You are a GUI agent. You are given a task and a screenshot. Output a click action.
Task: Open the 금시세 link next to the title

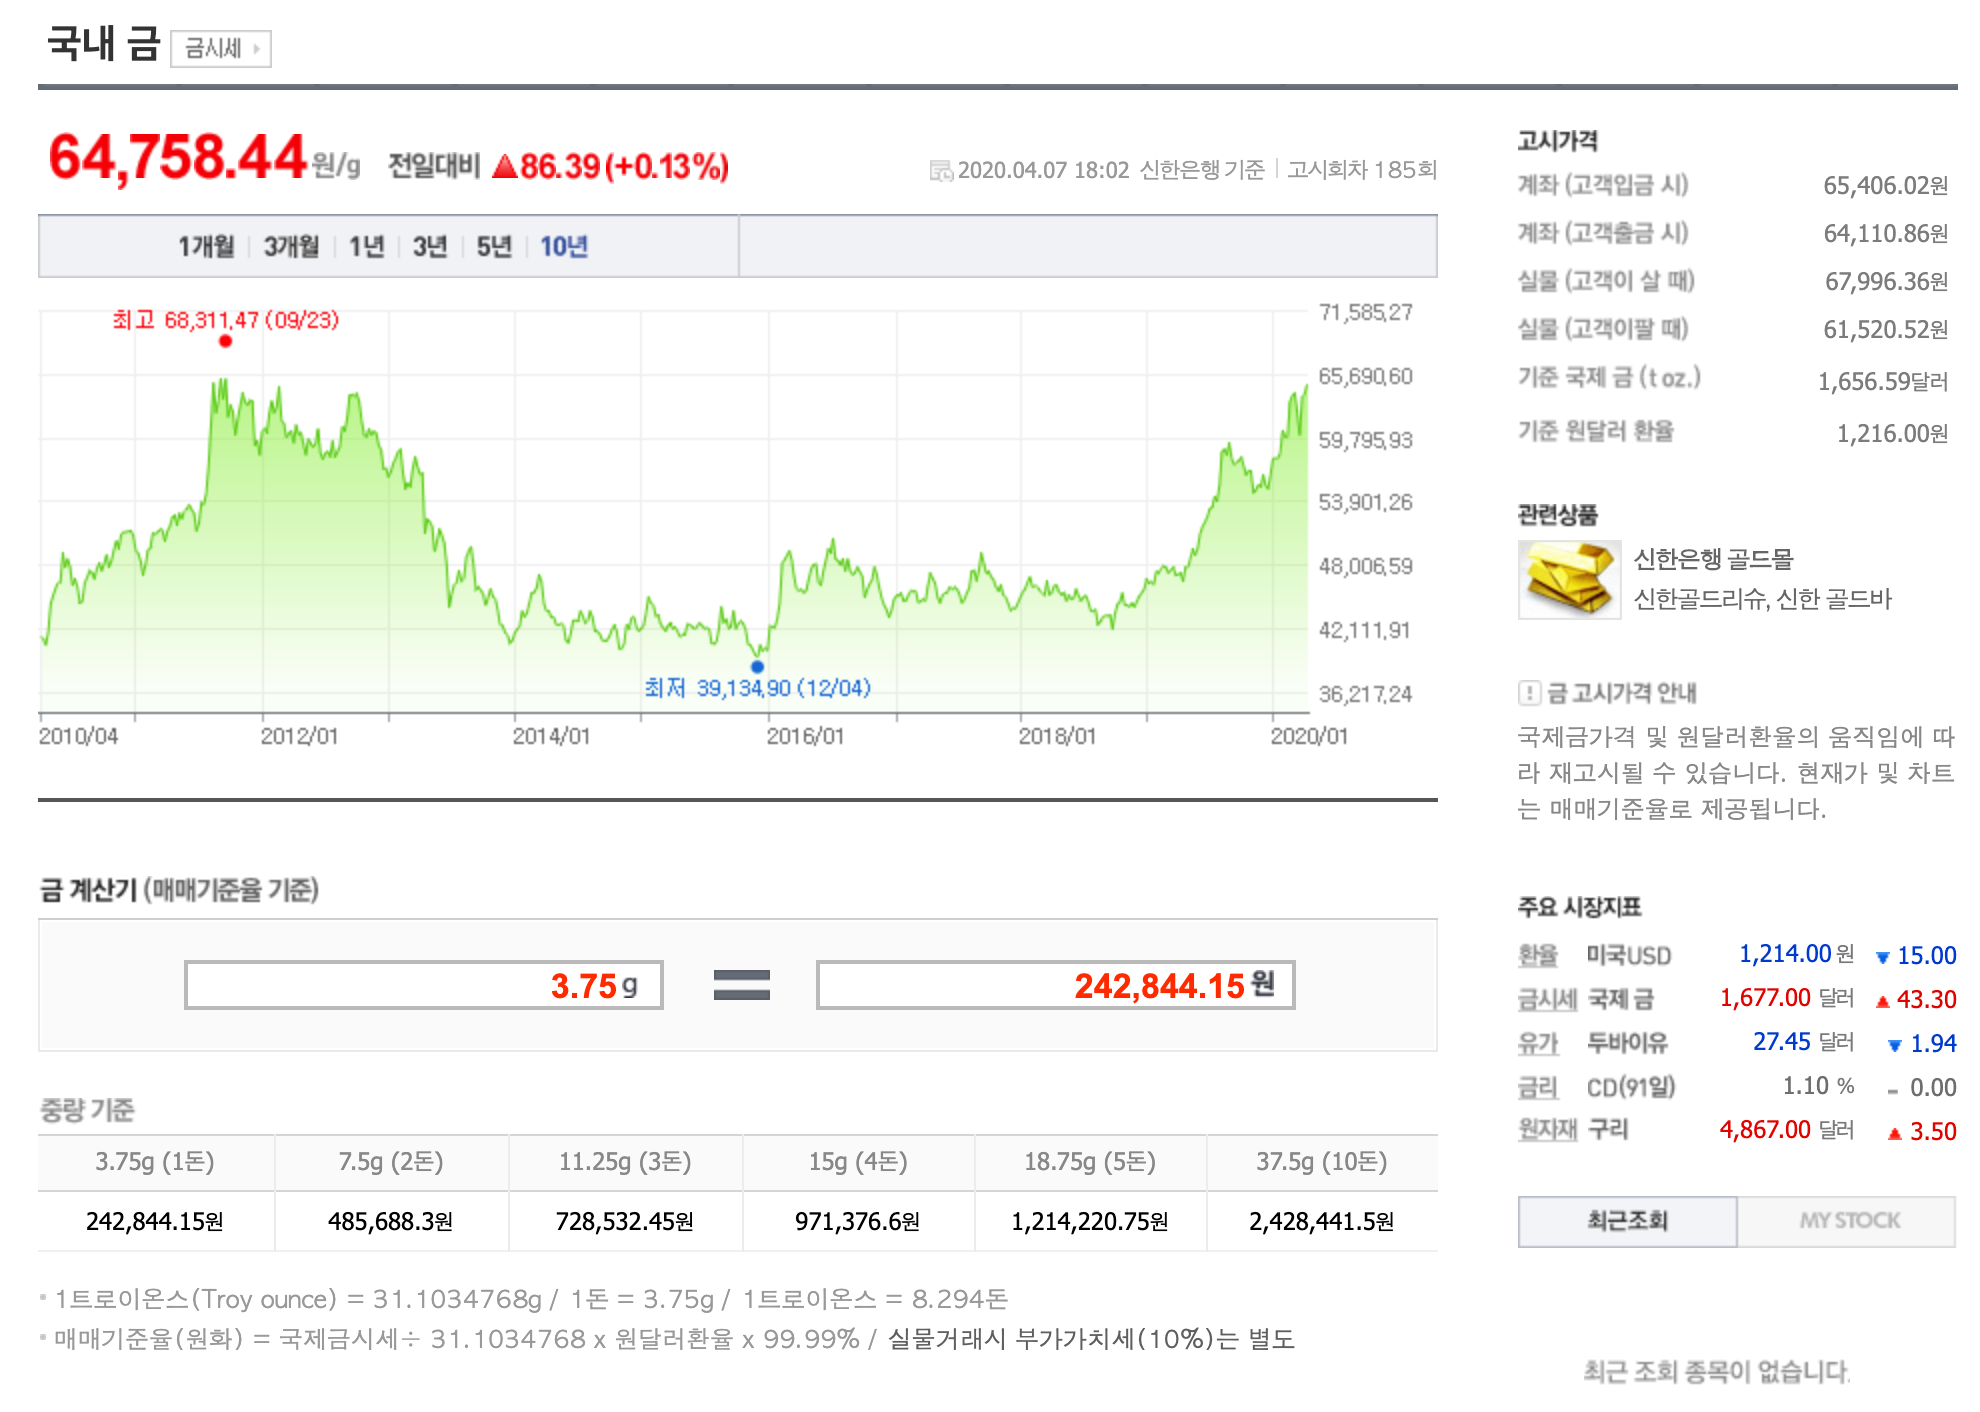(221, 48)
